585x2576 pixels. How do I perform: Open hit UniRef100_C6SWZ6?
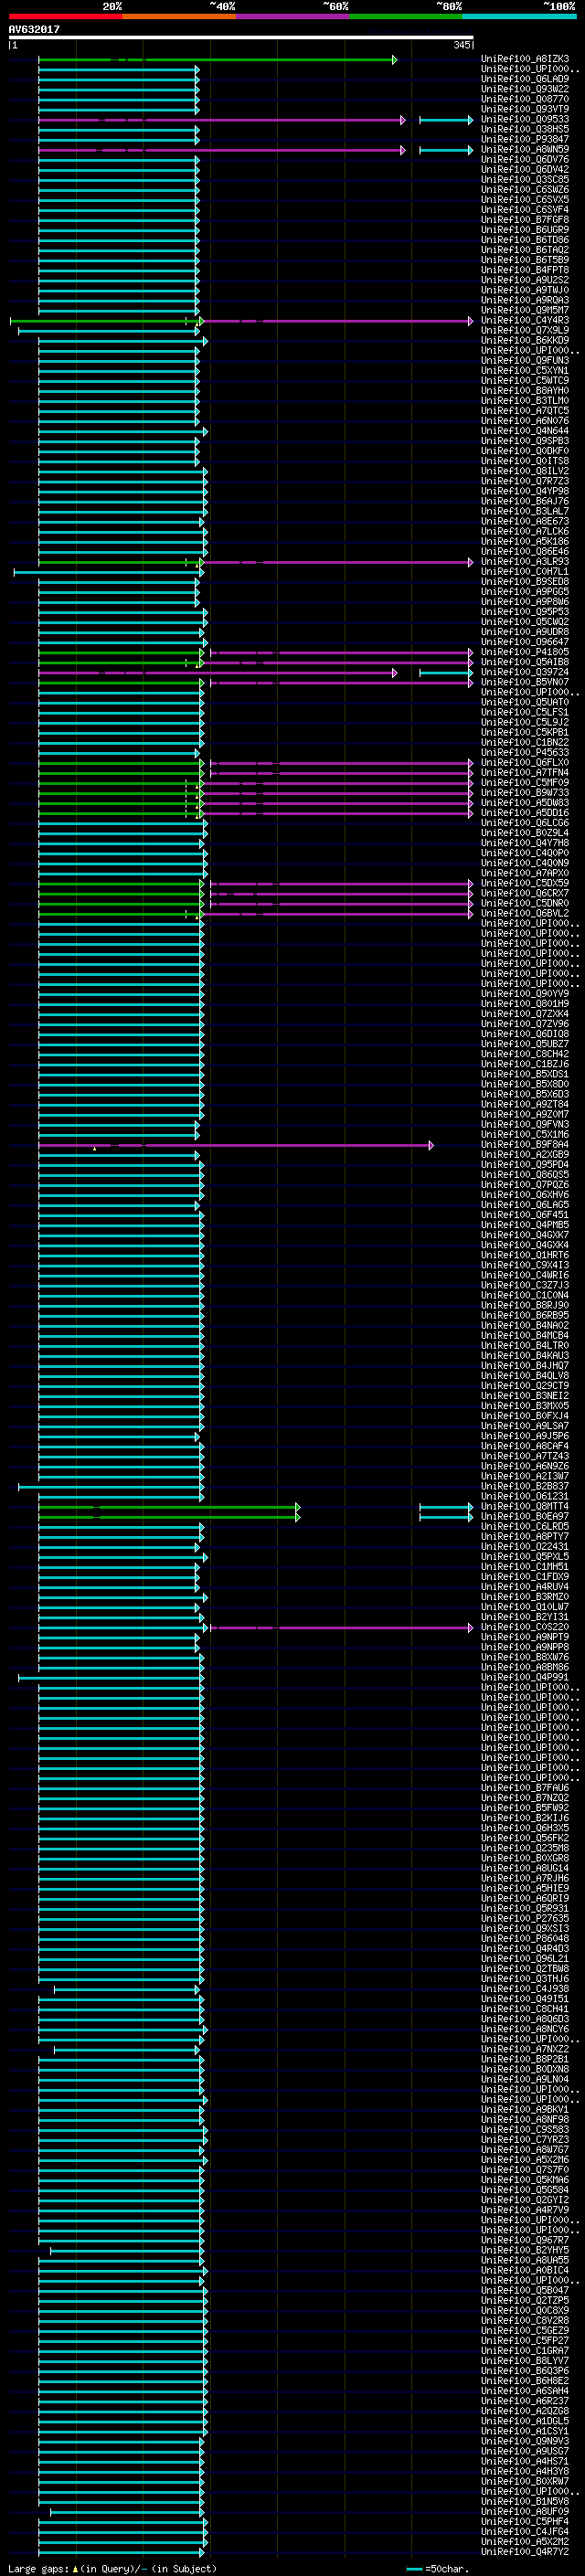coord(525,189)
